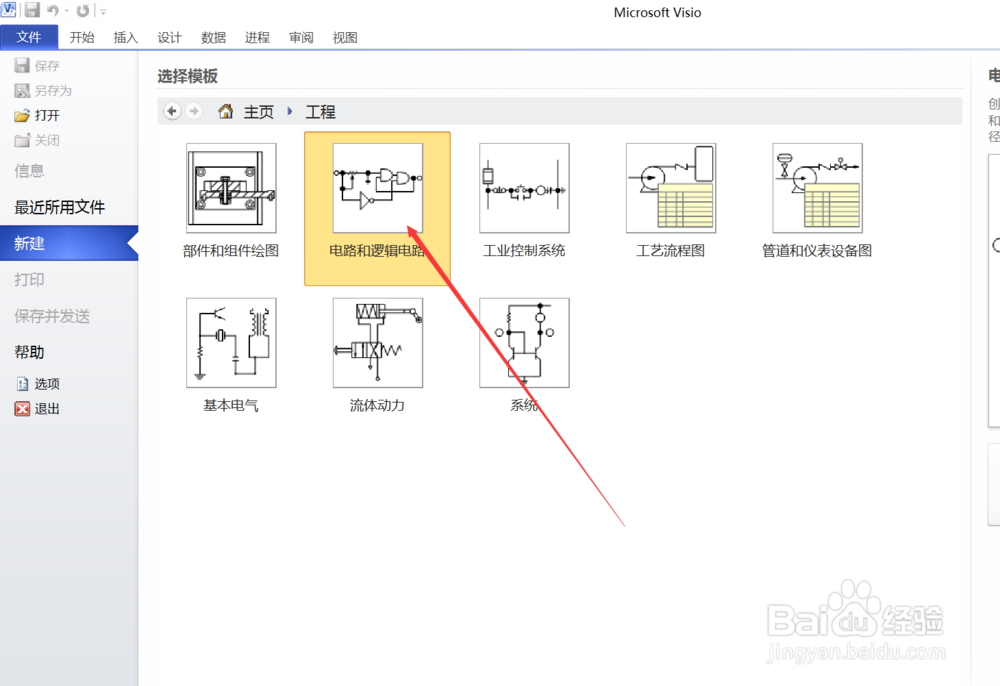The height and width of the screenshot is (686, 1000).
Task: Select the 部件和组件绘图 template thumbnail
Action: pyautogui.click(x=231, y=188)
